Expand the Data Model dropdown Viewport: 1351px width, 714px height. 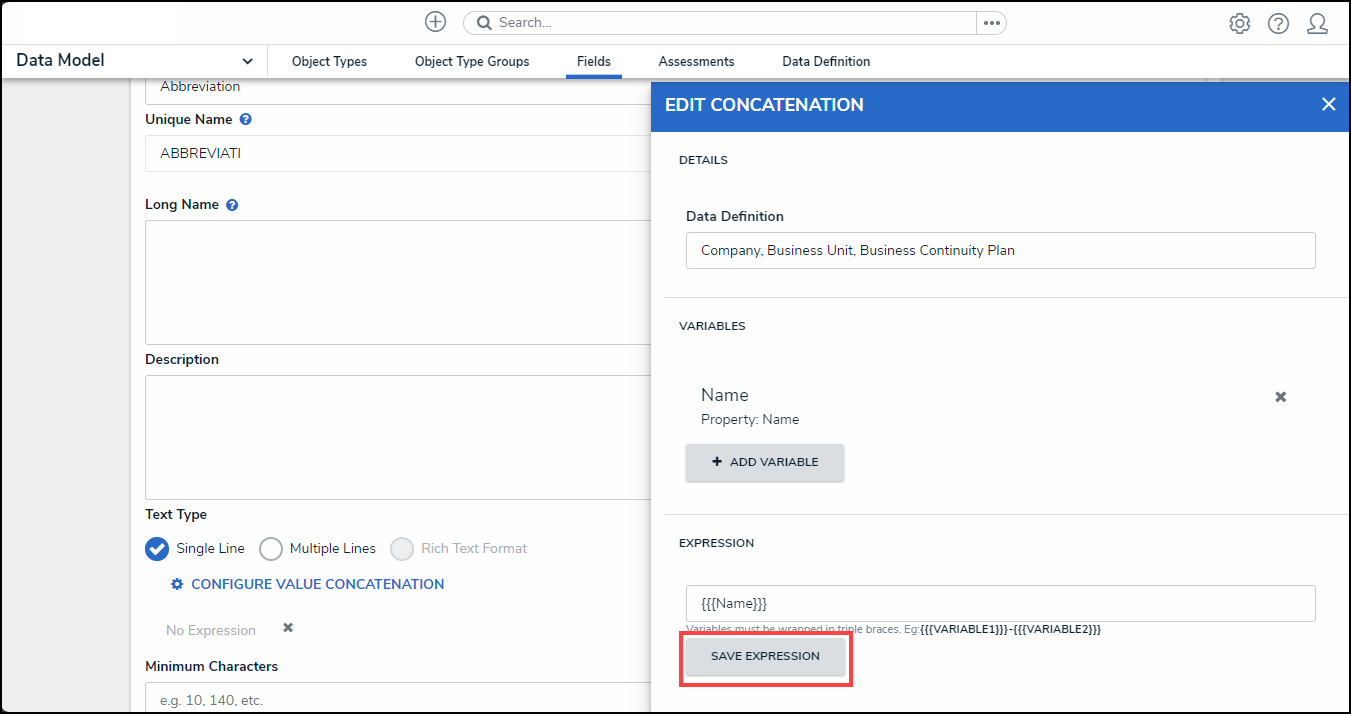[x=247, y=61]
